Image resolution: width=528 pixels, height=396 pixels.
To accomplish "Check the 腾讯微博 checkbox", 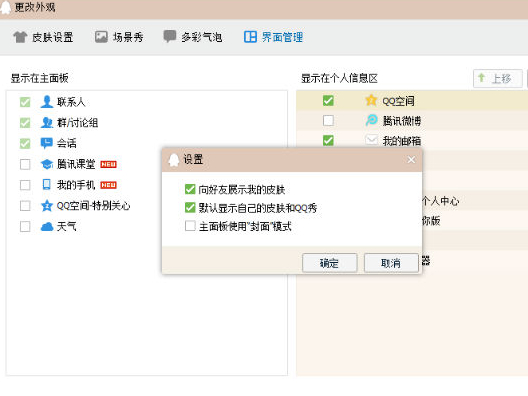I will (x=328, y=121).
